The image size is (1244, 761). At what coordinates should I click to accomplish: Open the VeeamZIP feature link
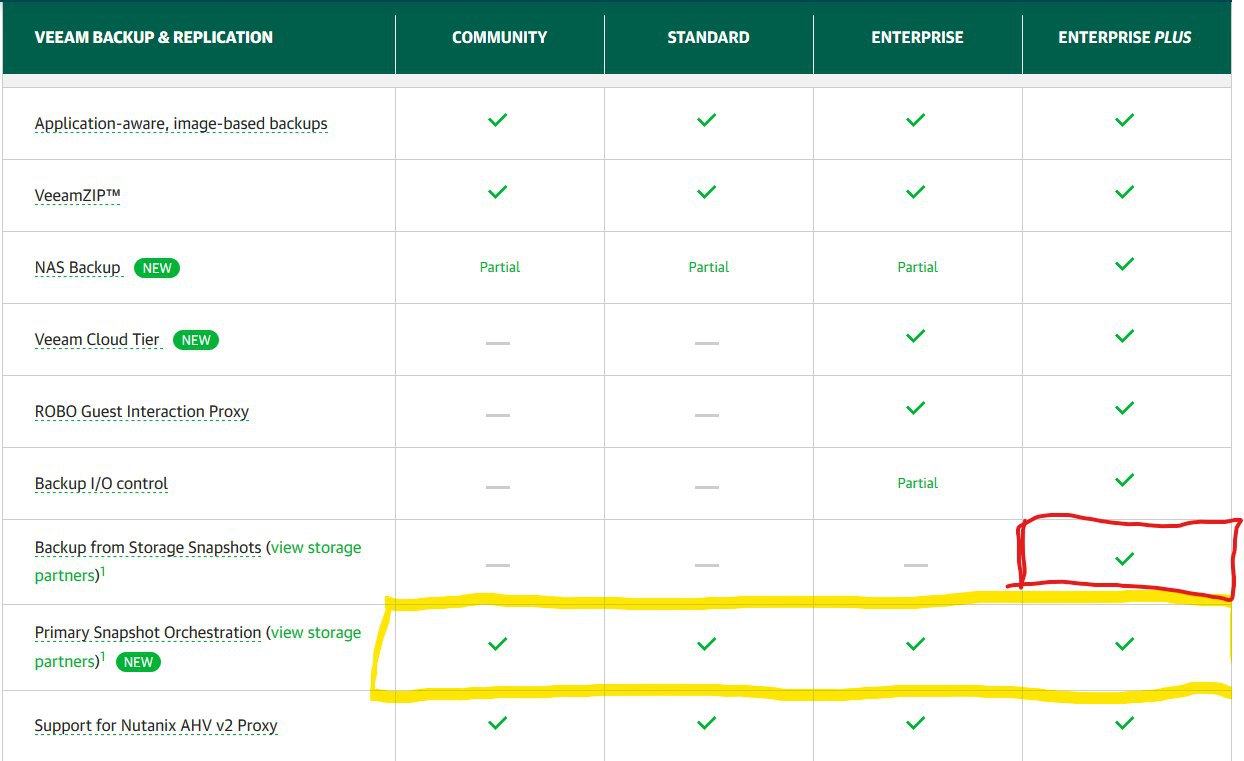pos(77,196)
